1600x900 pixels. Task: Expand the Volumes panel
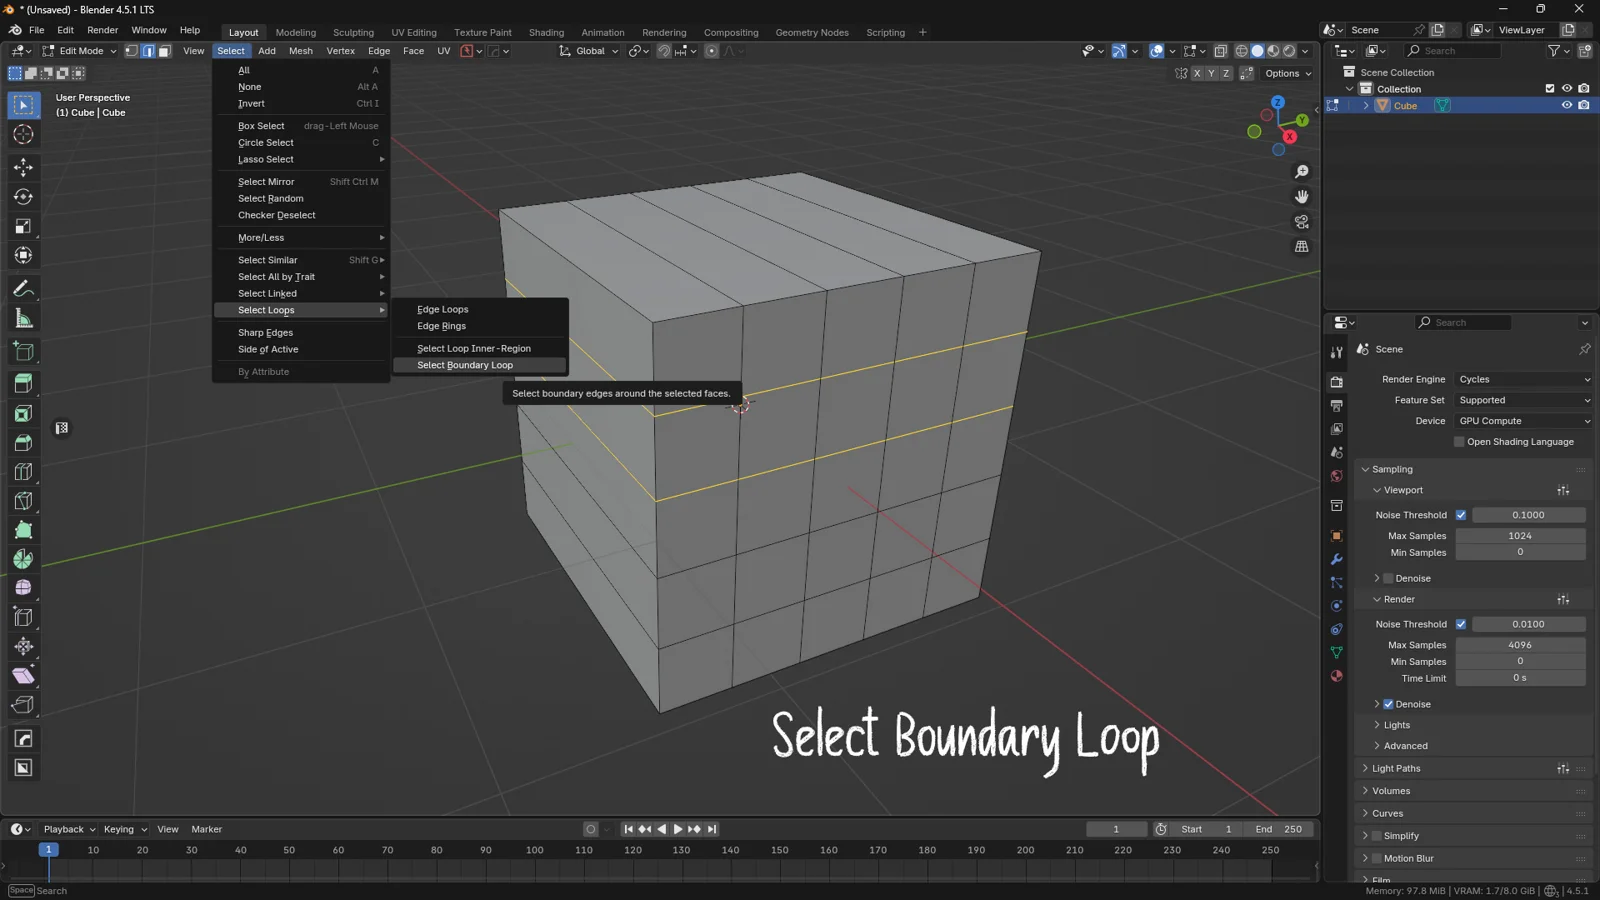tap(1390, 791)
